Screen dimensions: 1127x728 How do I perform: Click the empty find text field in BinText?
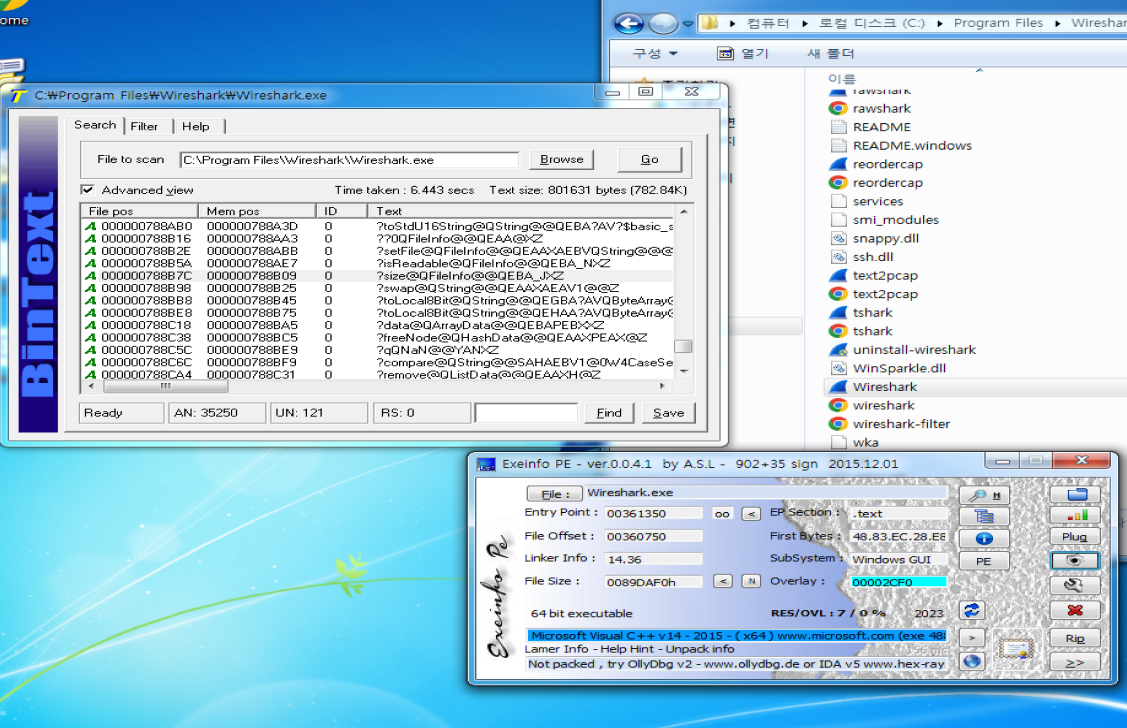tap(526, 413)
